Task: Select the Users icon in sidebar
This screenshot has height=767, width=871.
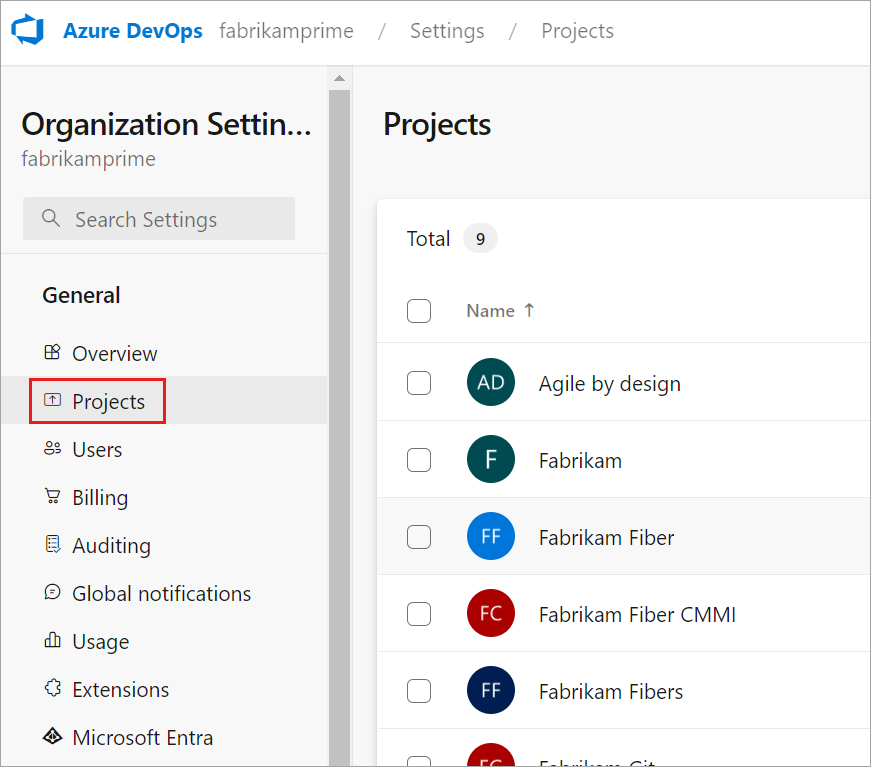Action: tap(53, 449)
